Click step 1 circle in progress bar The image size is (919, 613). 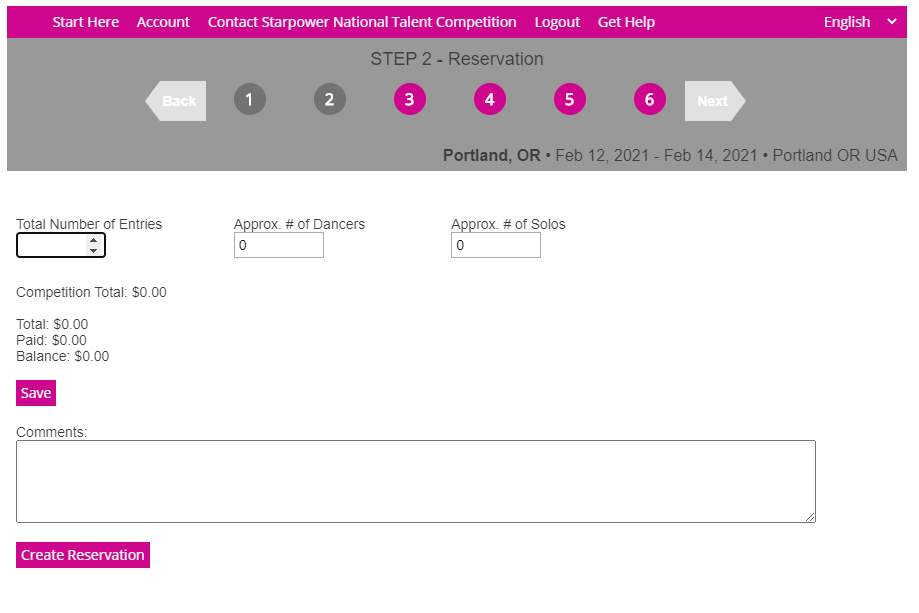(x=250, y=100)
